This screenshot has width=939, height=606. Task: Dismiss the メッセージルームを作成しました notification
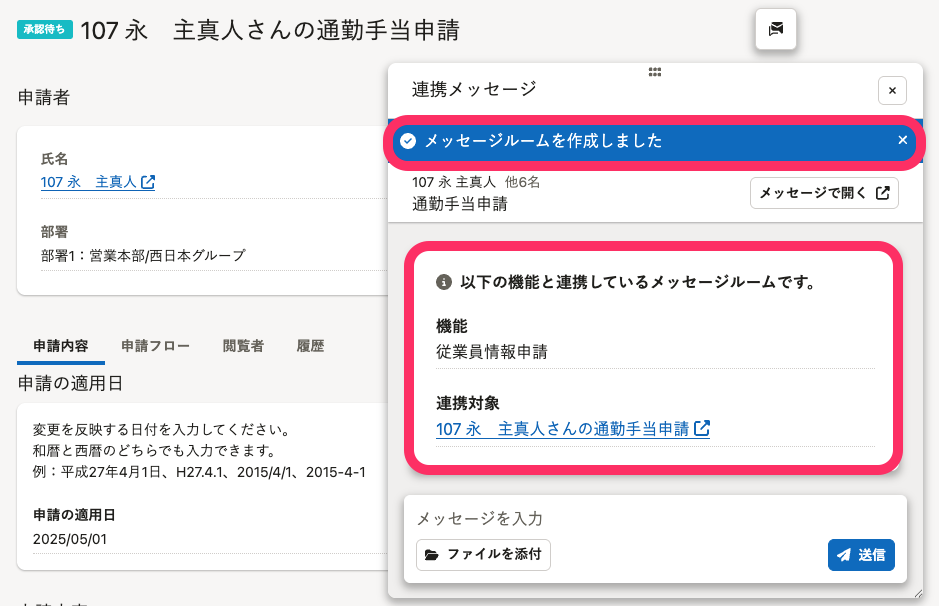(902, 140)
